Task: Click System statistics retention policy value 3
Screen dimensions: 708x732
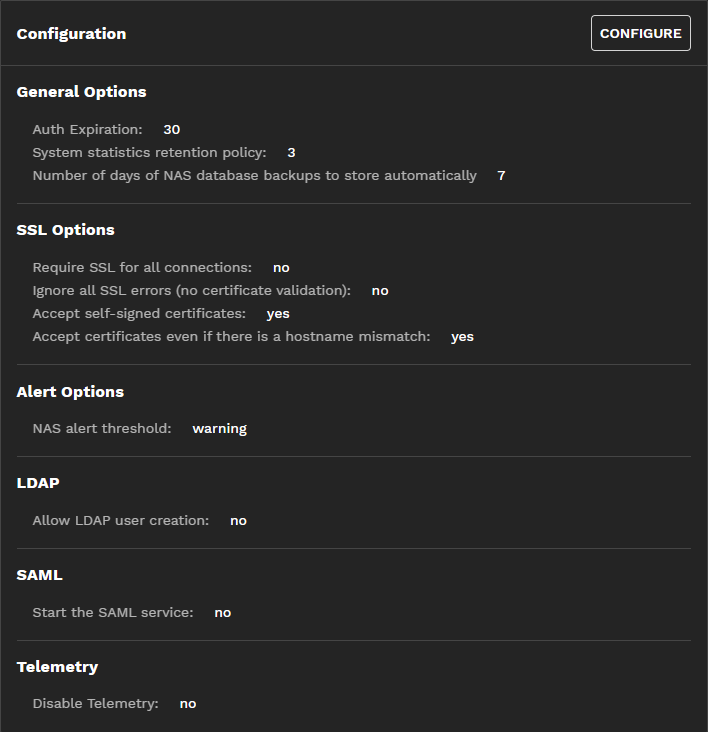Action: click(x=291, y=153)
